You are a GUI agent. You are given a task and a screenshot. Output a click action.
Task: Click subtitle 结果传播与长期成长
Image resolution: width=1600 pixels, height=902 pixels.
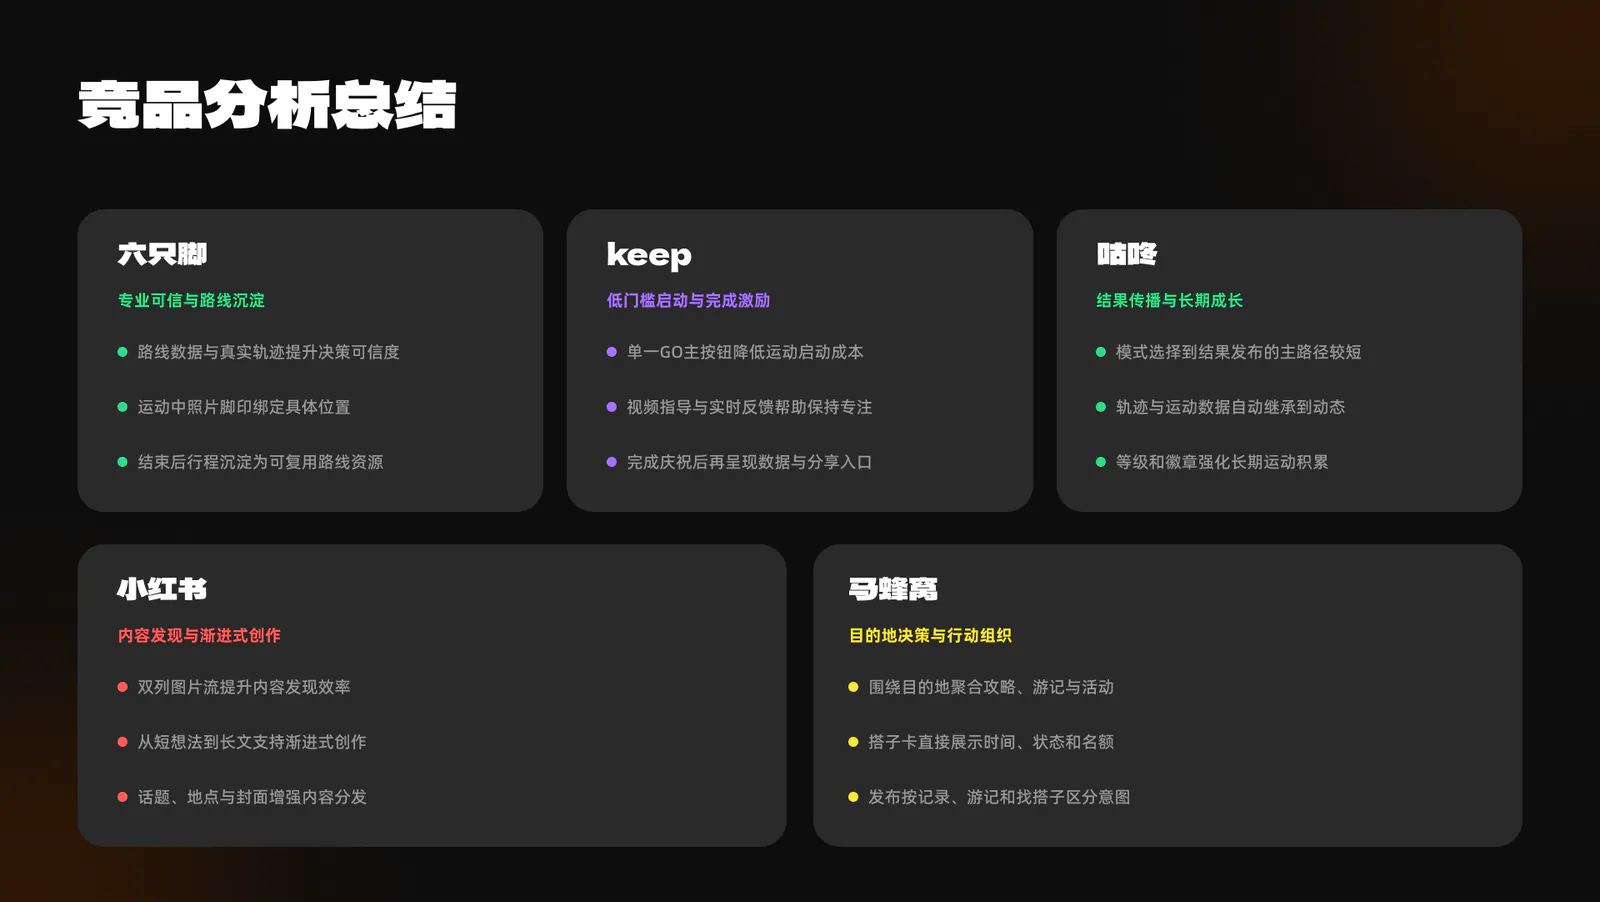[x=1169, y=300]
